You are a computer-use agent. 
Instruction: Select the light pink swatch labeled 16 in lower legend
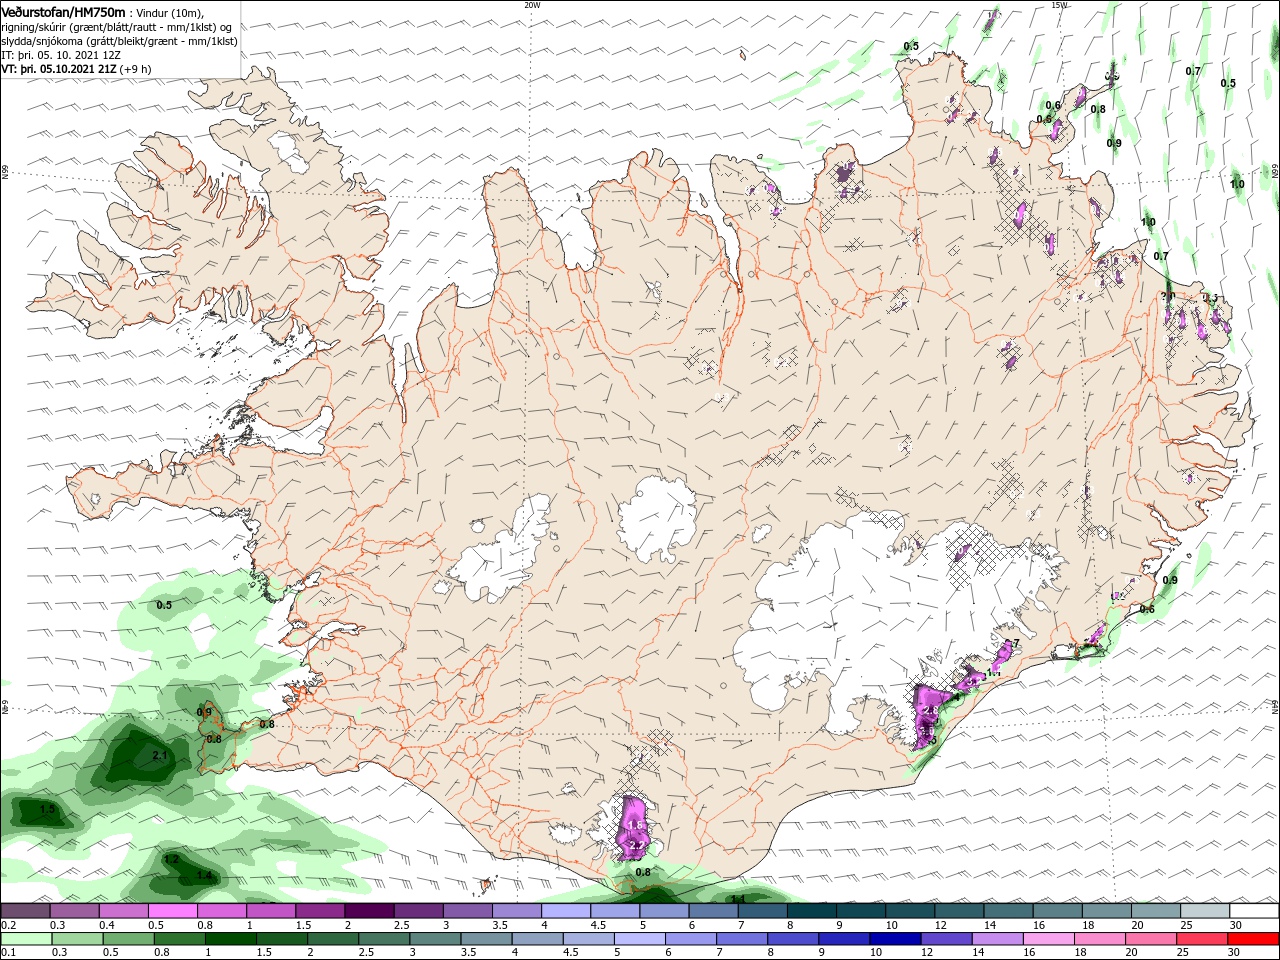1047,939
